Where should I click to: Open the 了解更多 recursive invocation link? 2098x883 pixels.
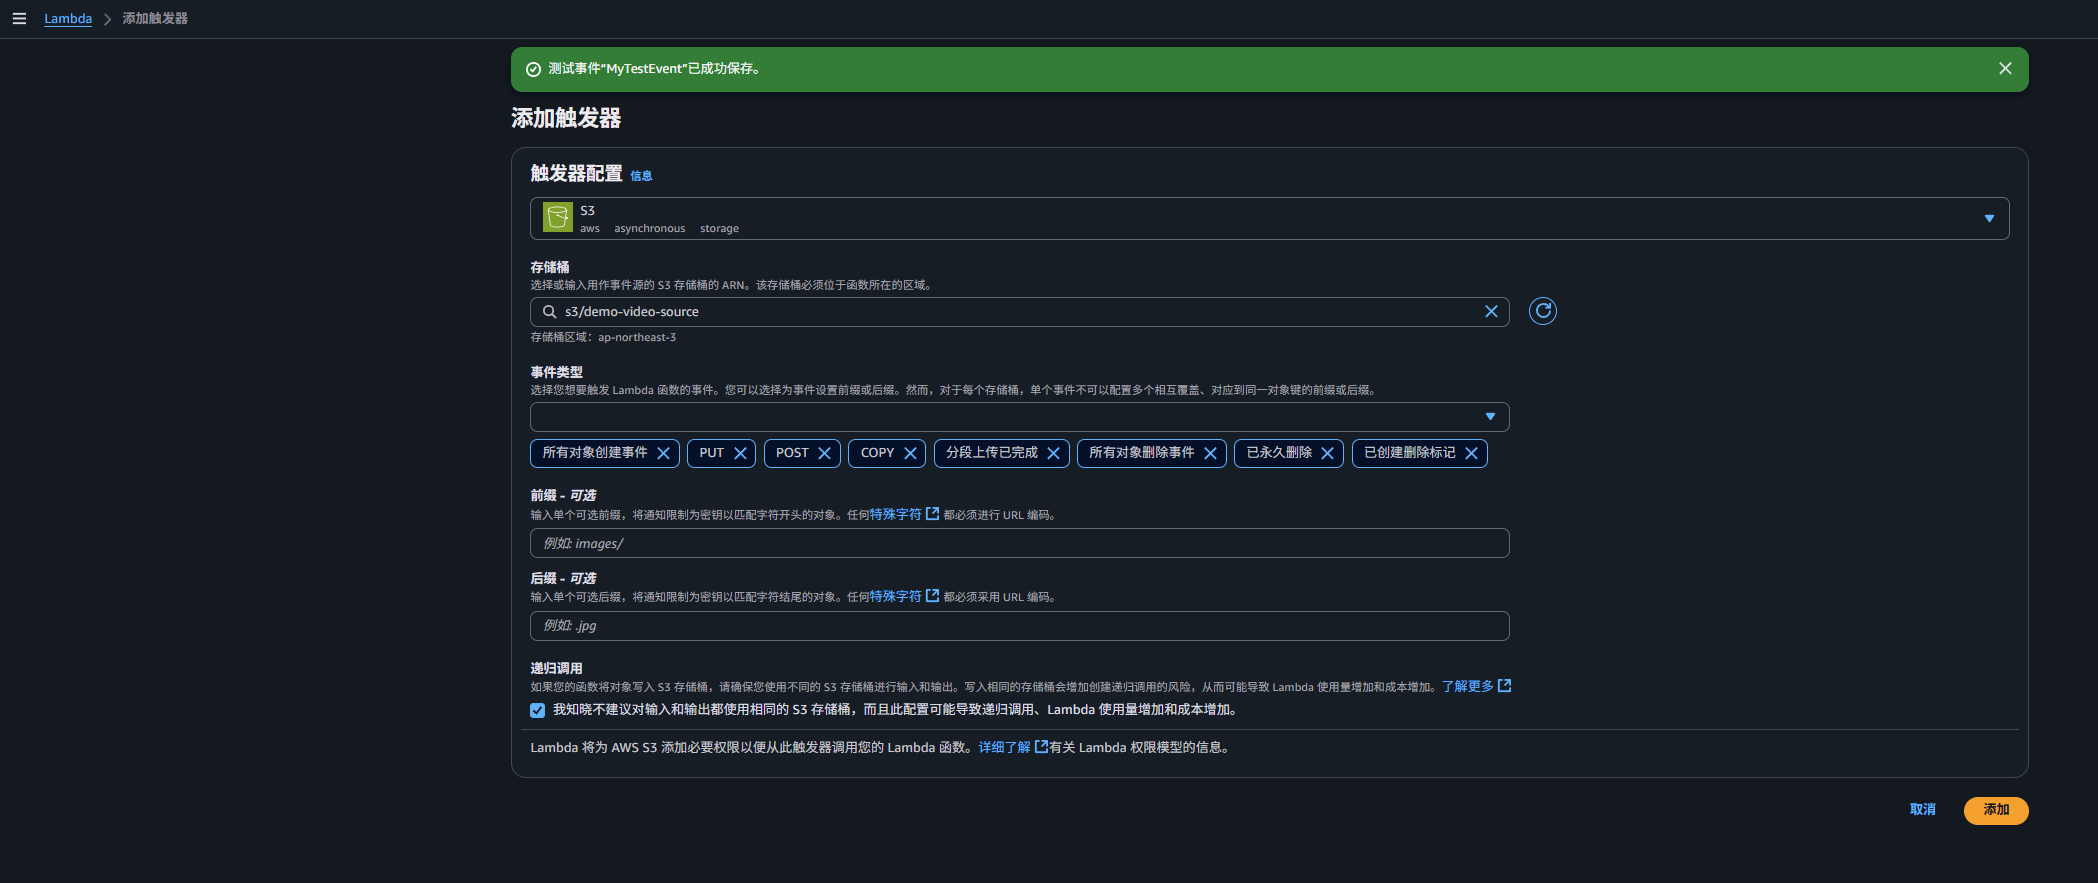point(1476,686)
